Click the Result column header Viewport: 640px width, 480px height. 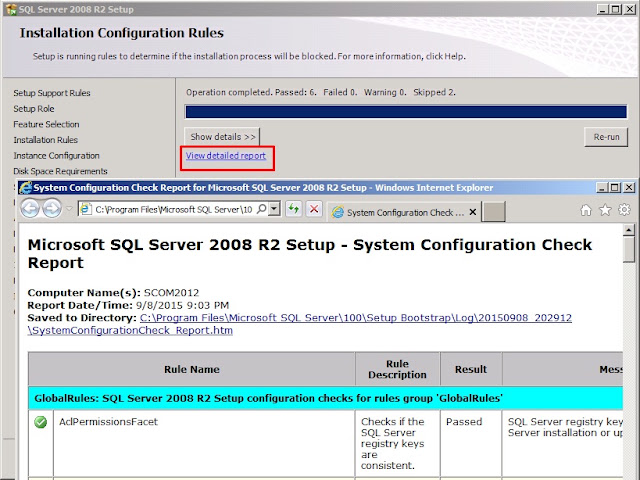click(x=471, y=369)
